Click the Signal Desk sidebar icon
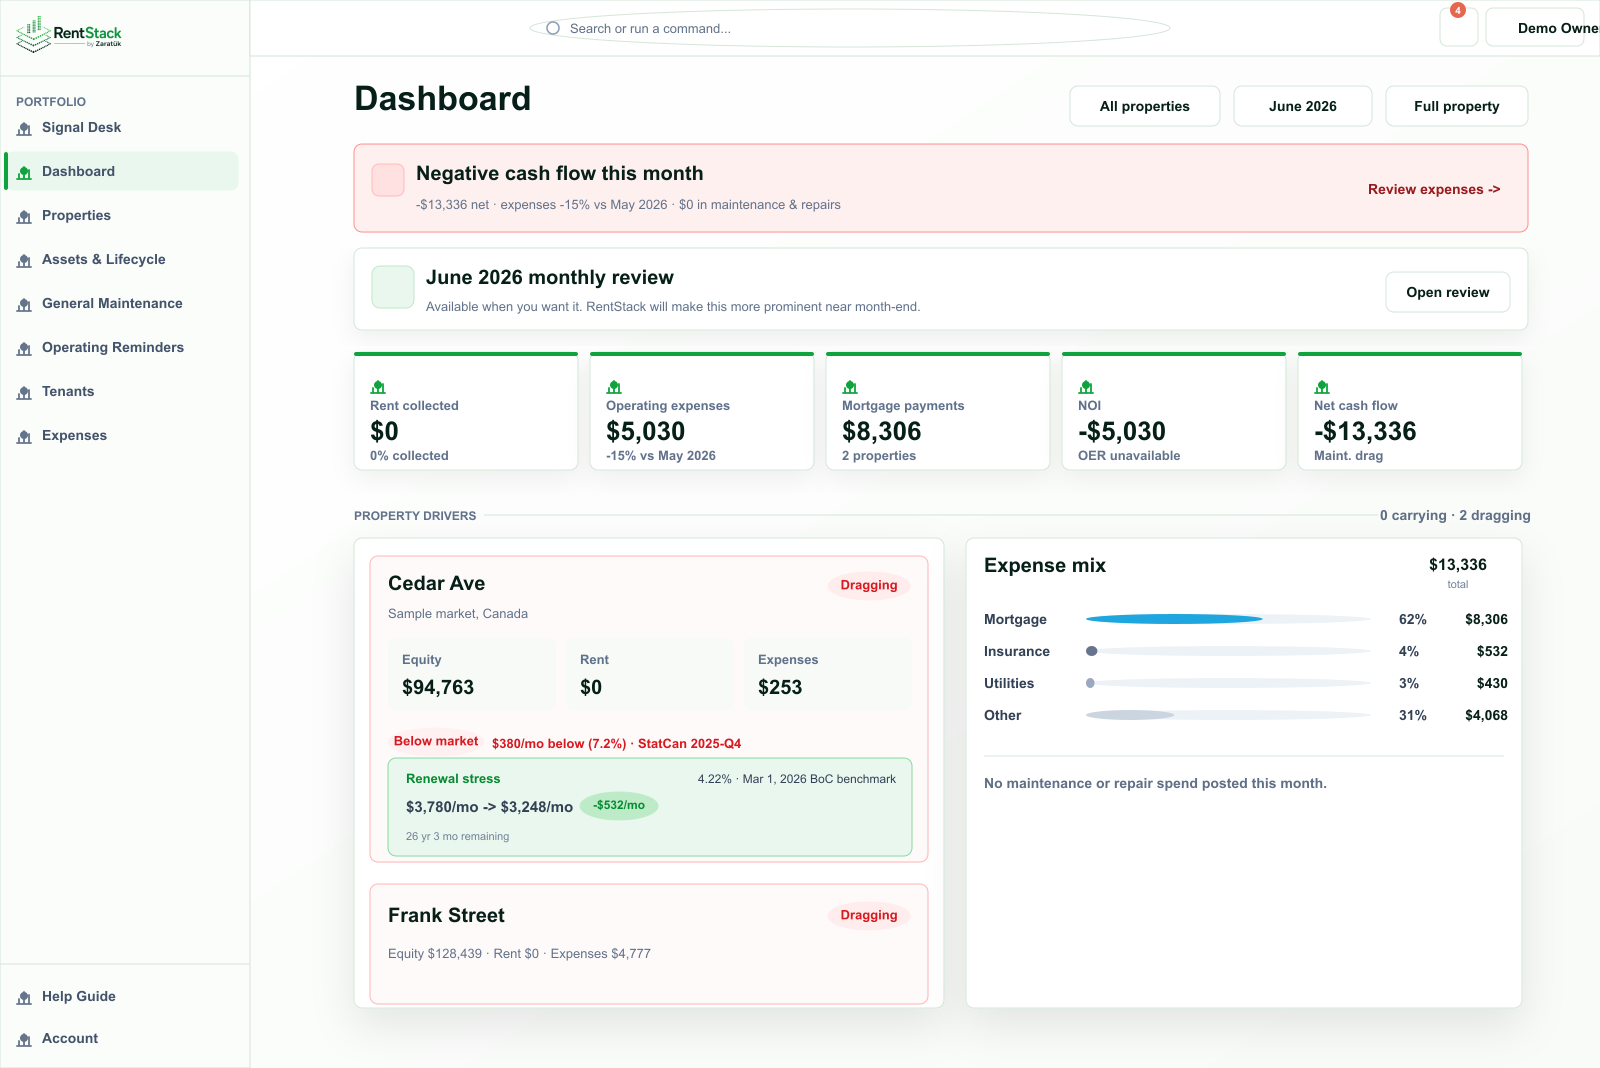 pos(24,128)
